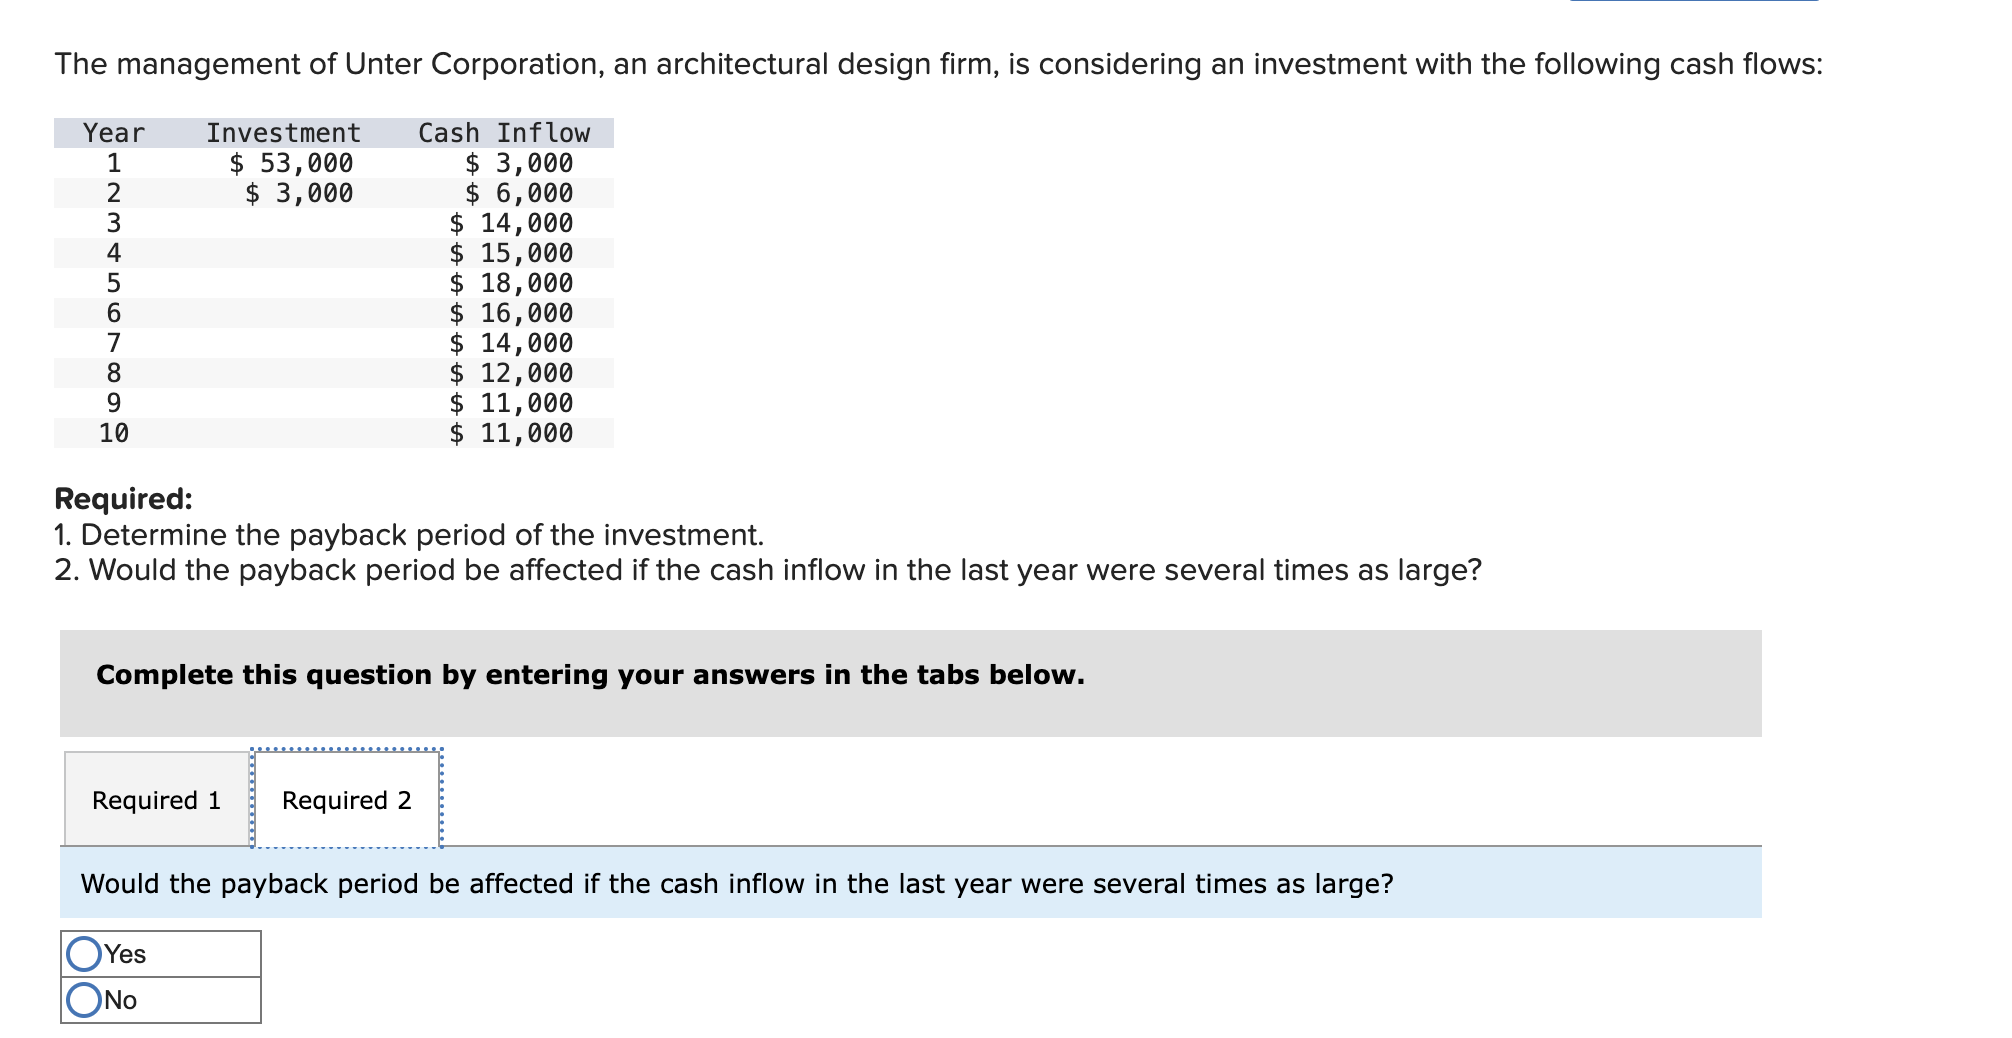The width and height of the screenshot is (2012, 1038).
Task: Switch to the Required 2 tab
Action: click(x=345, y=800)
